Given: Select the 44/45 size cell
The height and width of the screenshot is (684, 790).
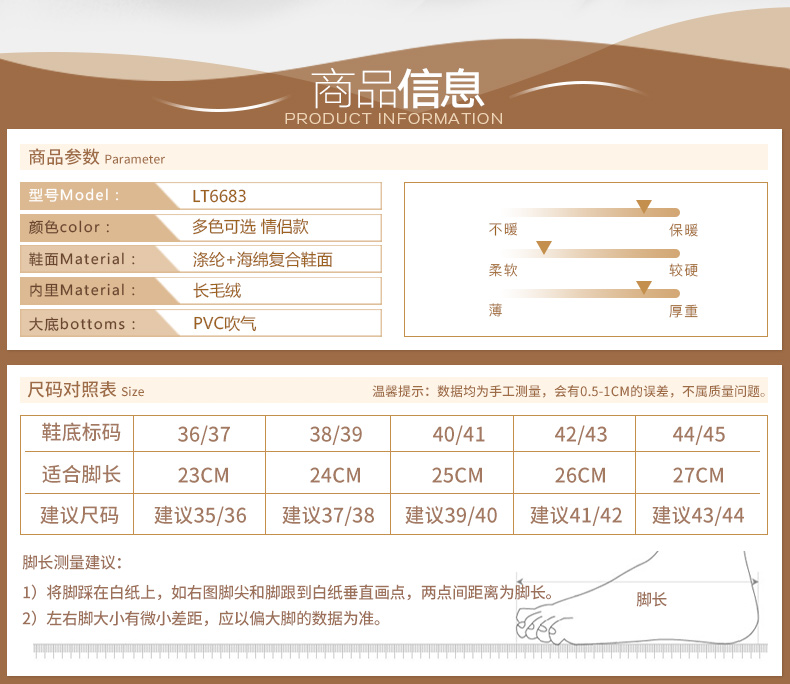Looking at the screenshot, I should (701, 434).
